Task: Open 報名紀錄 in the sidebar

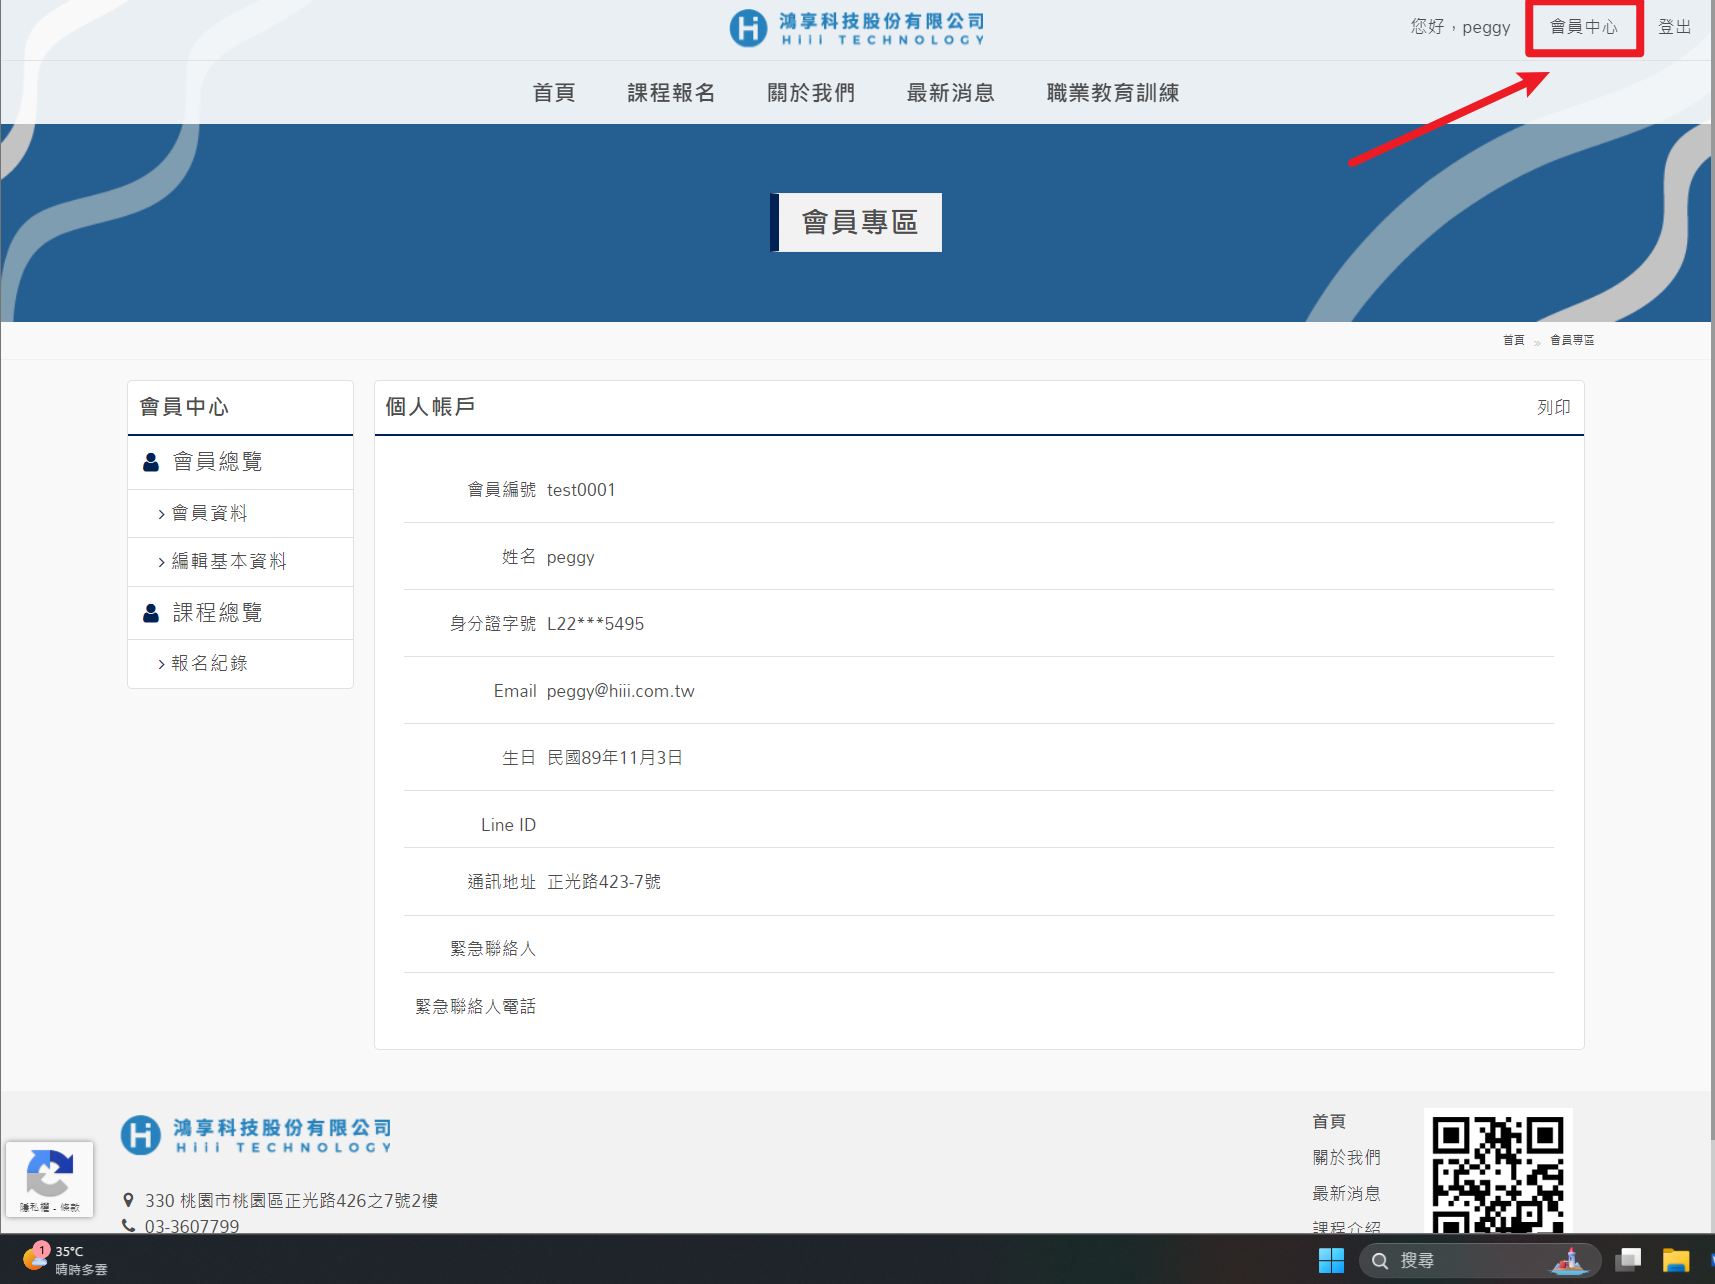Action: point(209,663)
